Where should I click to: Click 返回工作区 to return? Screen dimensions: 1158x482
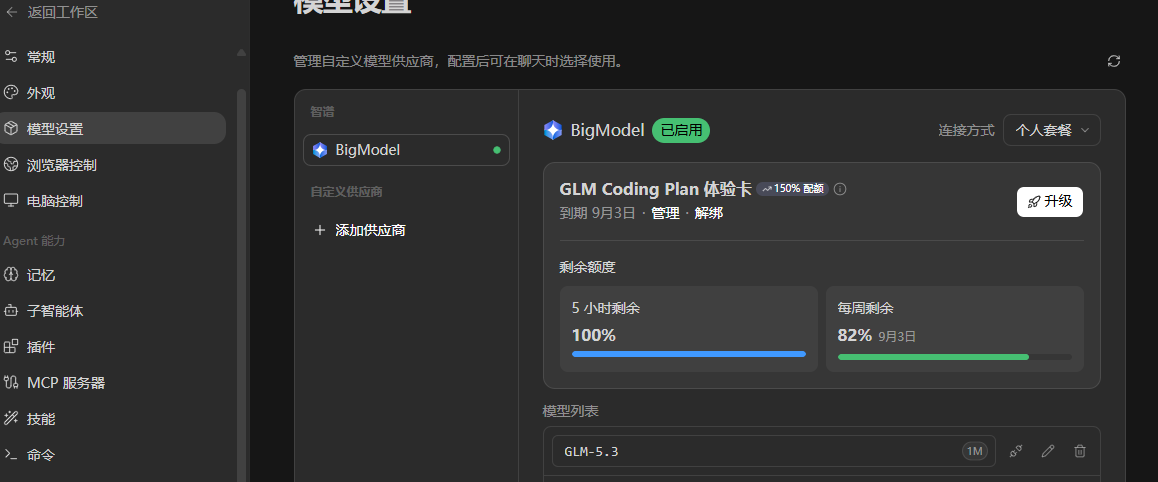point(63,12)
